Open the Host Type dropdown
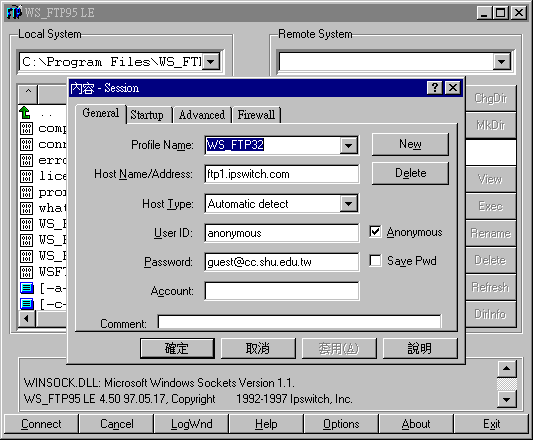Viewport: 533px width, 440px height. (348, 204)
